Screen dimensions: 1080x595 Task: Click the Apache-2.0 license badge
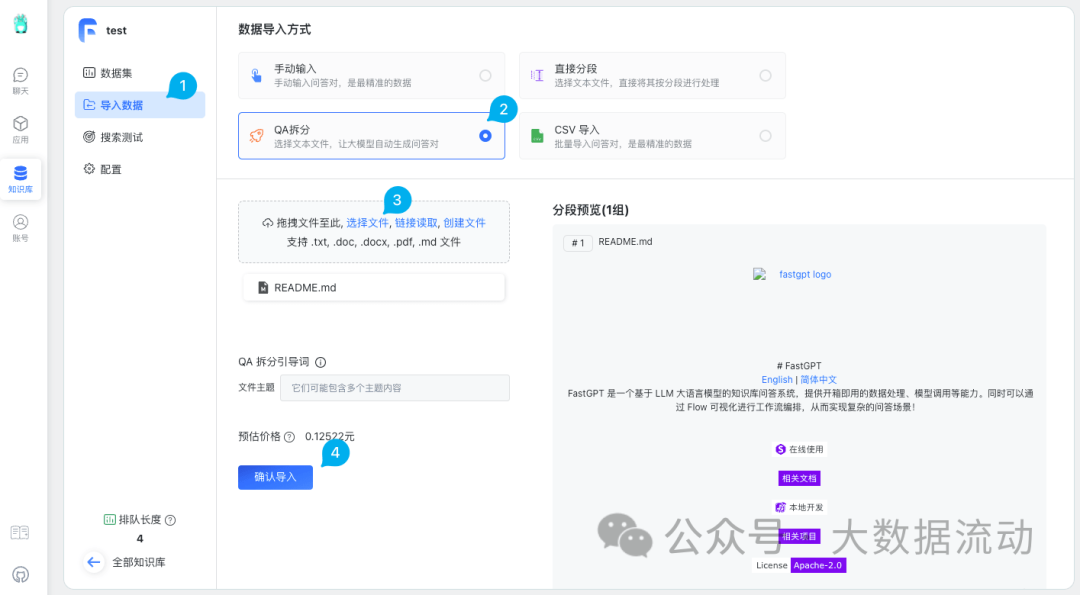[818, 565]
